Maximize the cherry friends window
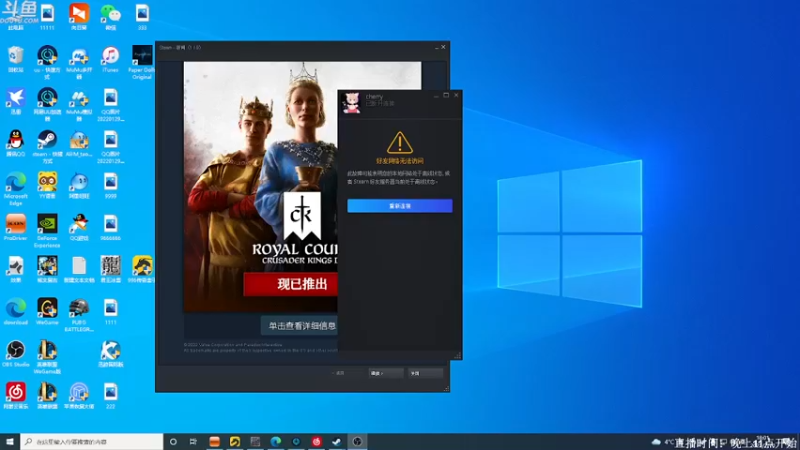800x450 pixels. click(446, 95)
